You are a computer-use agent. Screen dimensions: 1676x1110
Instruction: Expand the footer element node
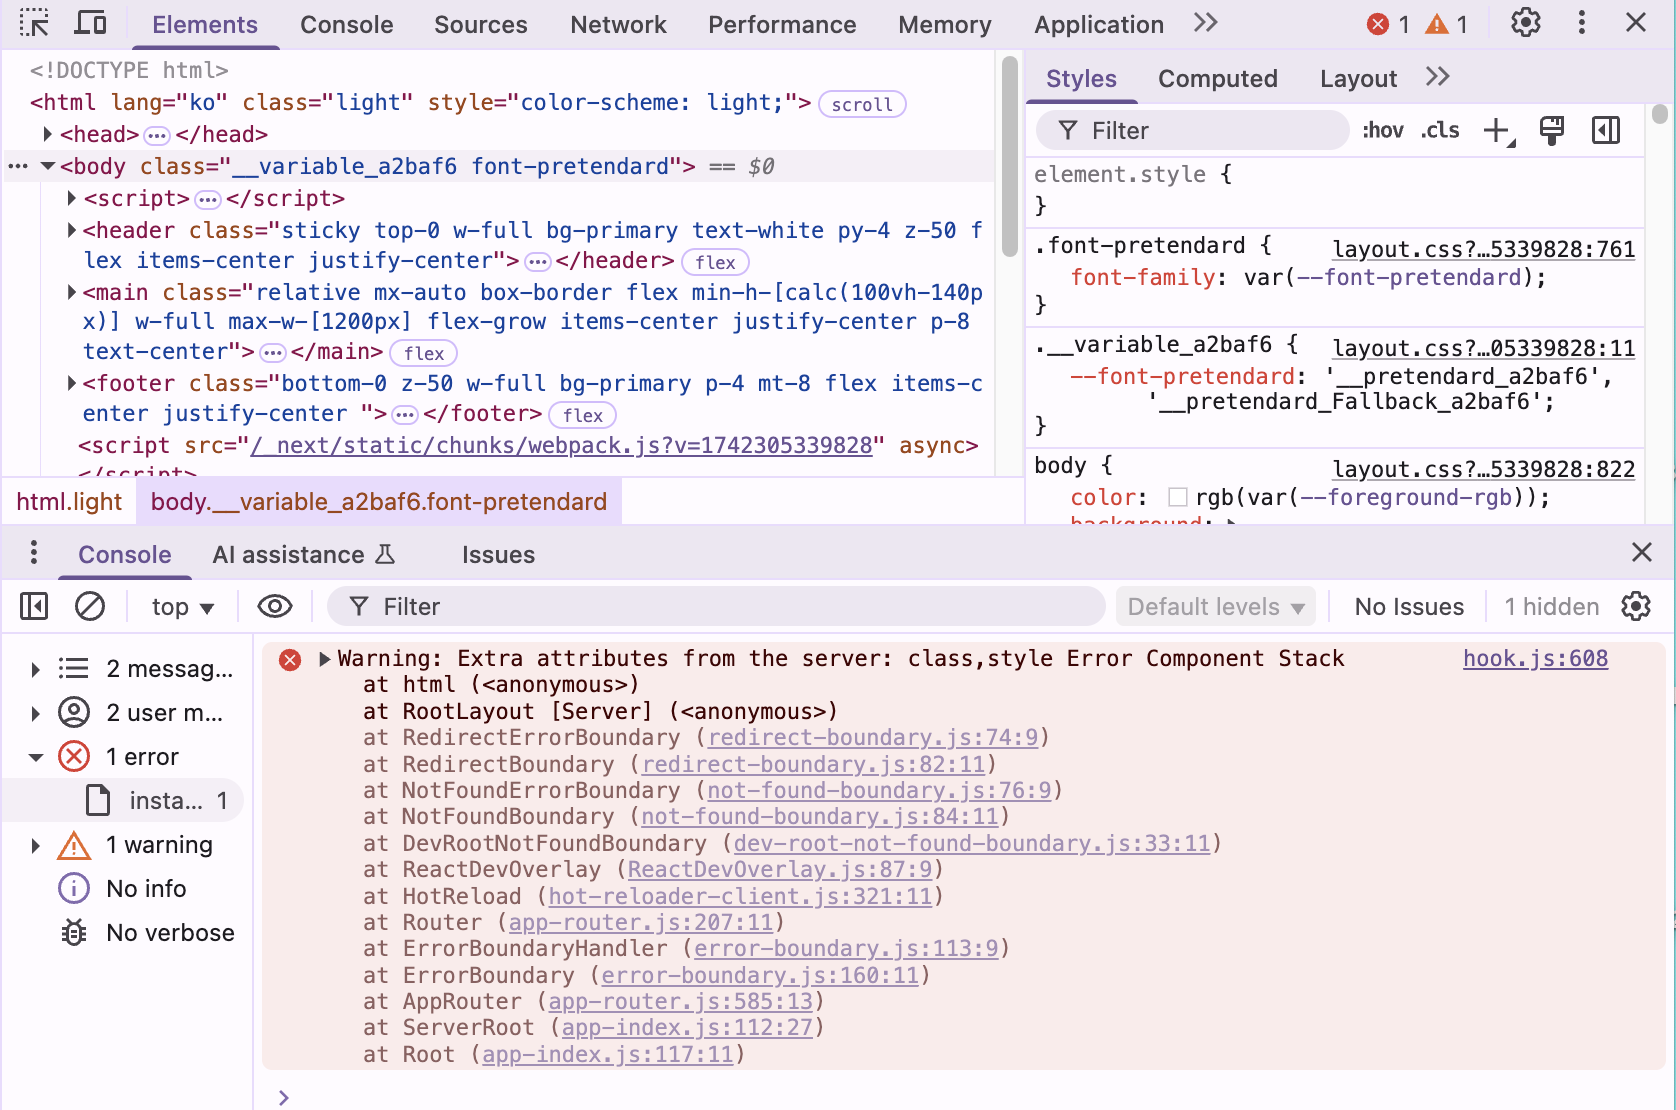[x=71, y=383]
